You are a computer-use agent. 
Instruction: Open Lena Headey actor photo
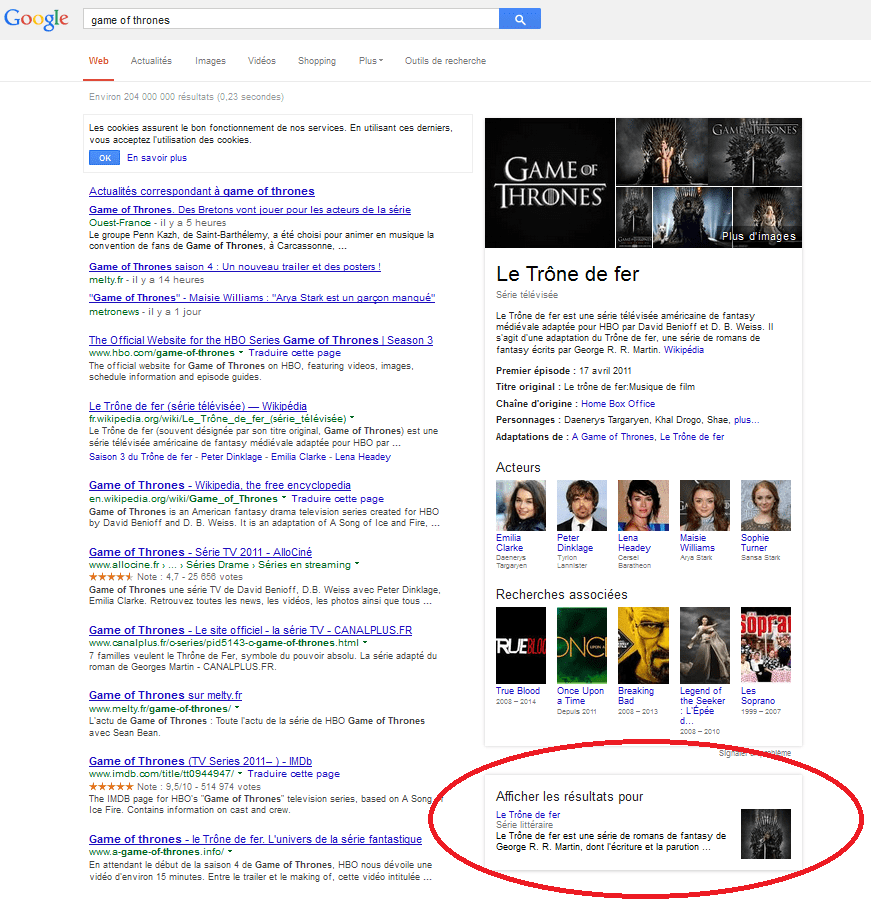pos(643,505)
